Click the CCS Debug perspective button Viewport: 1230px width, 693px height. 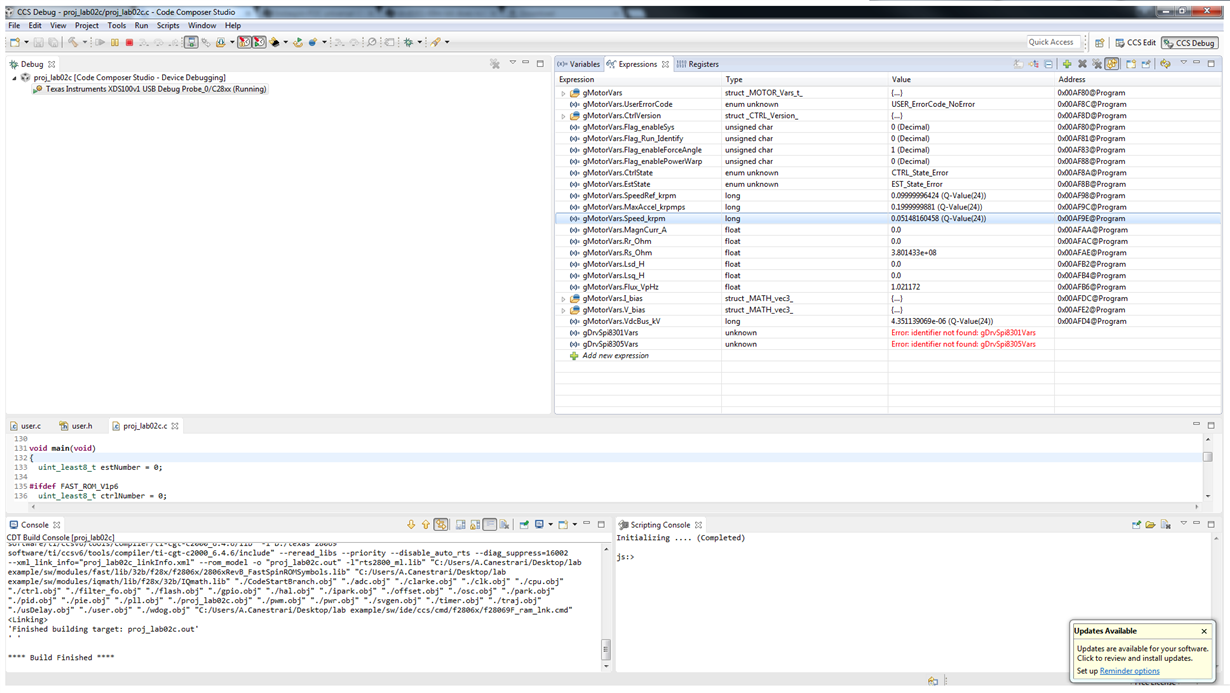point(1189,43)
